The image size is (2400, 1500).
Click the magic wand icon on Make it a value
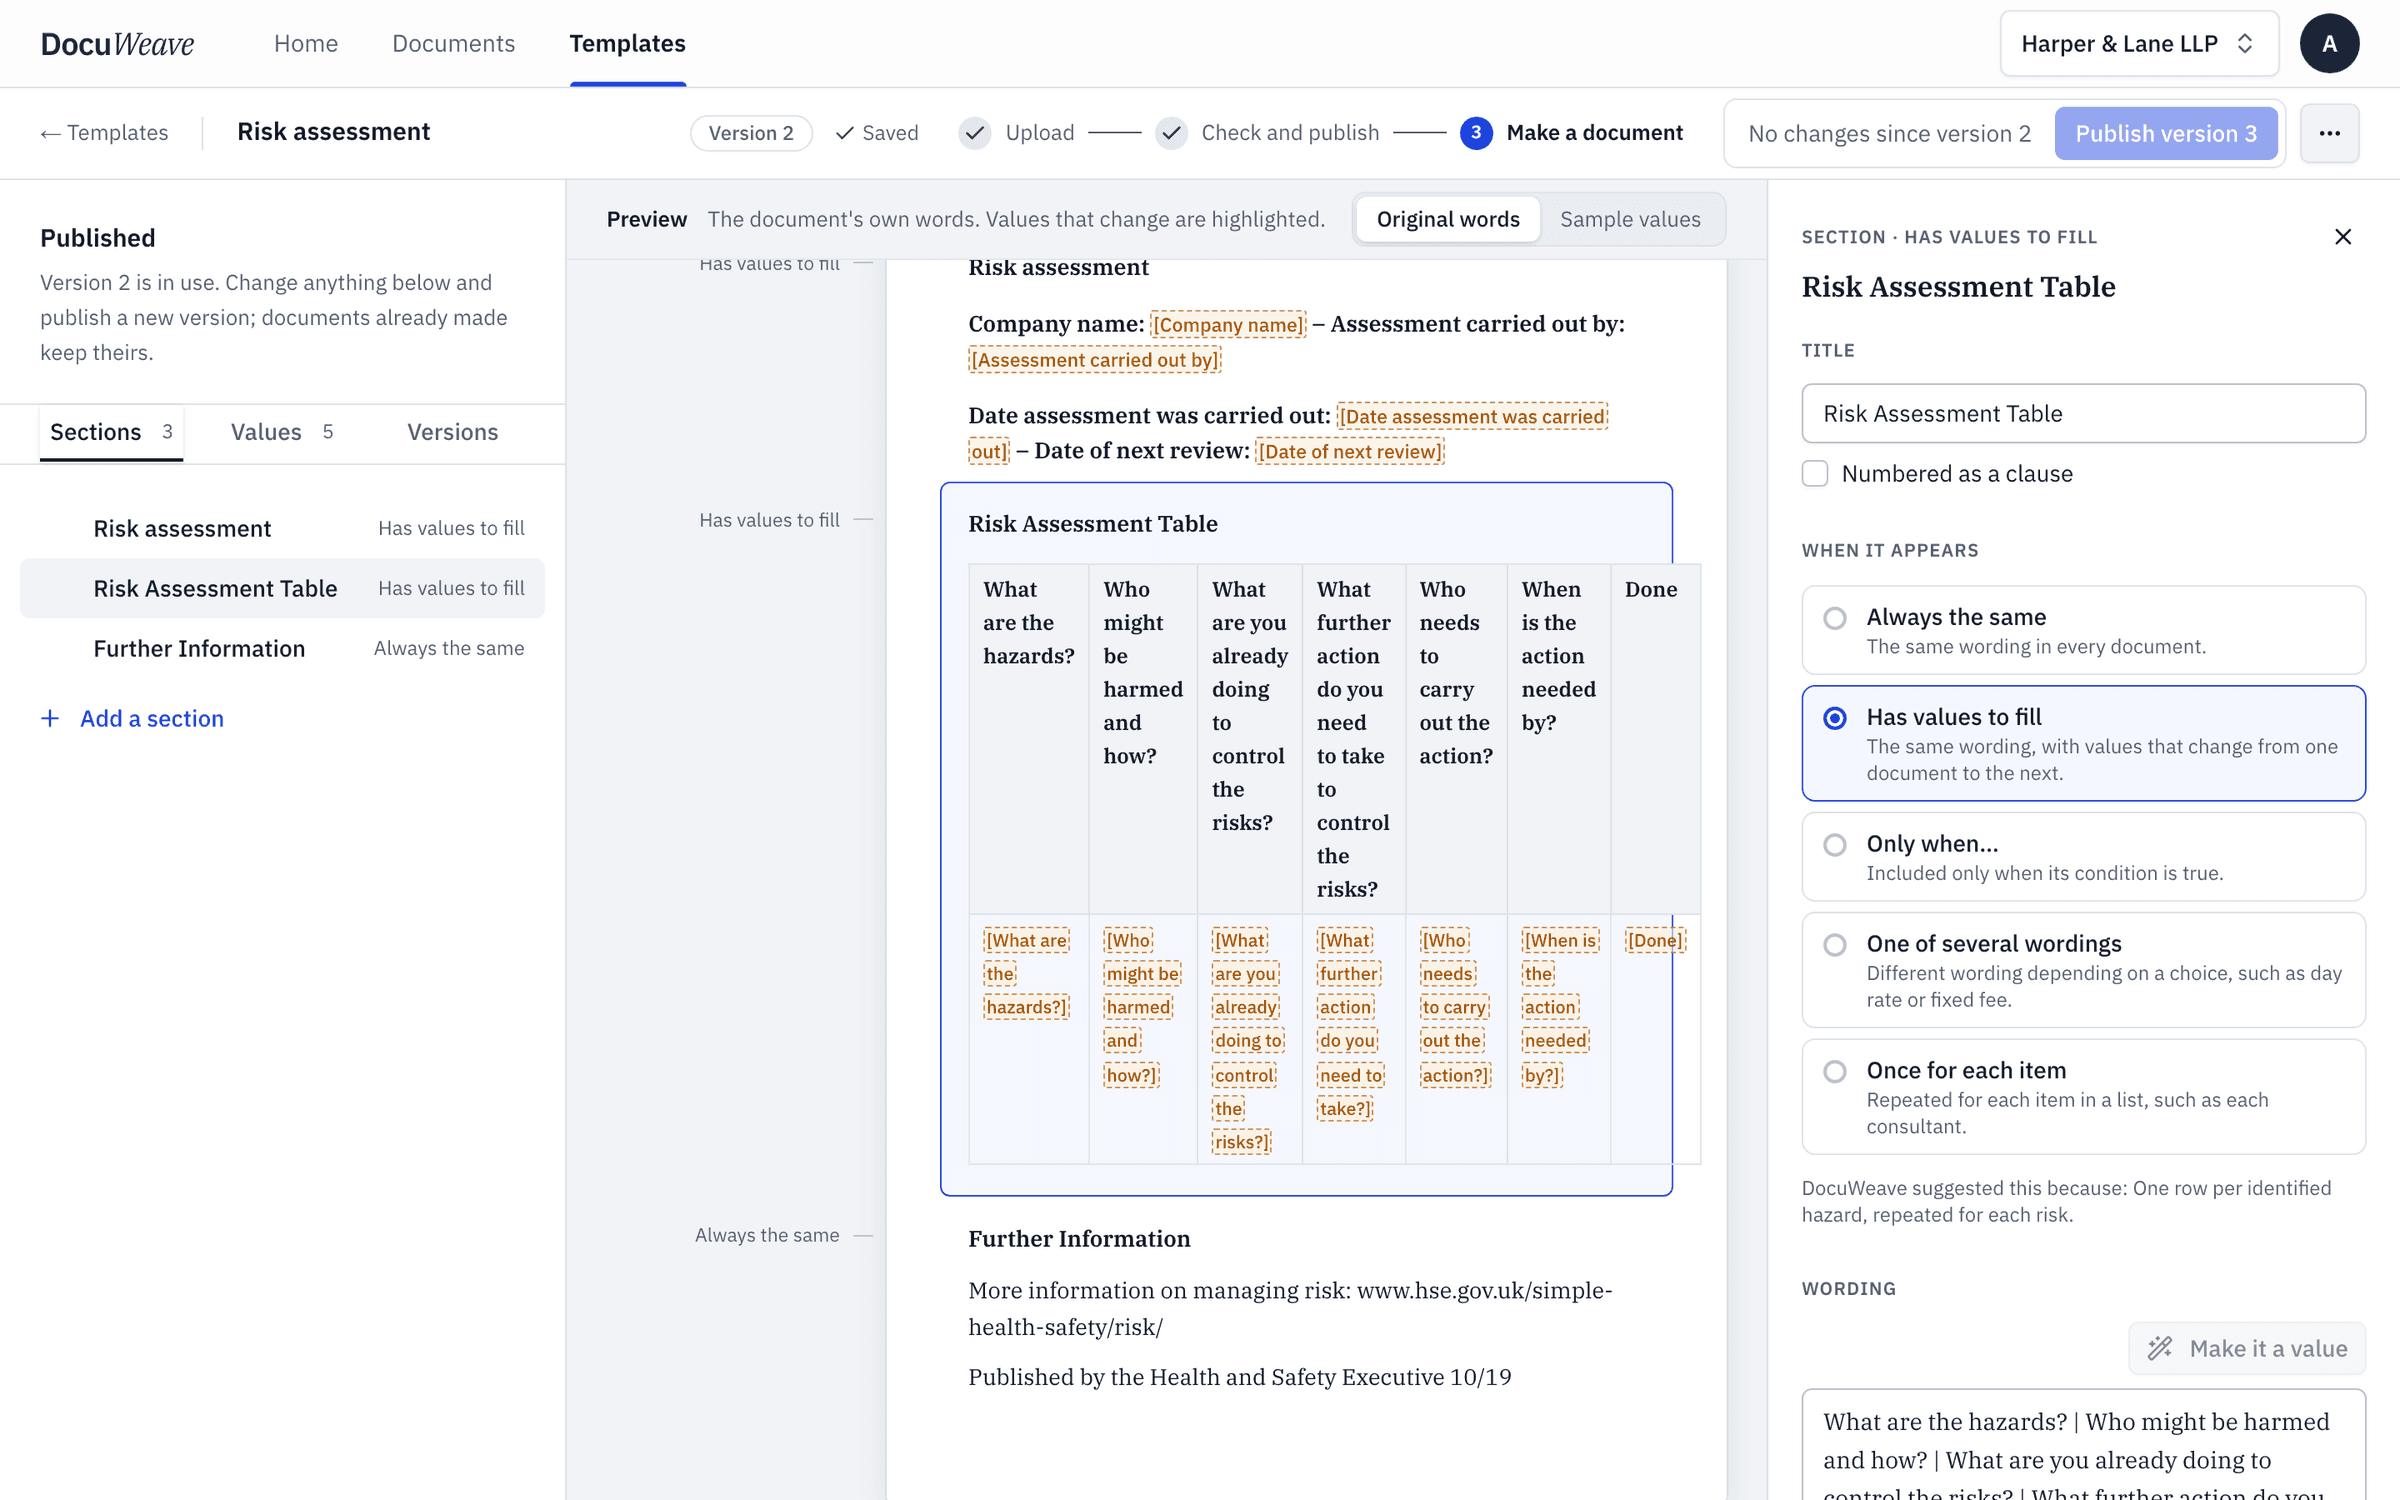point(2160,1348)
